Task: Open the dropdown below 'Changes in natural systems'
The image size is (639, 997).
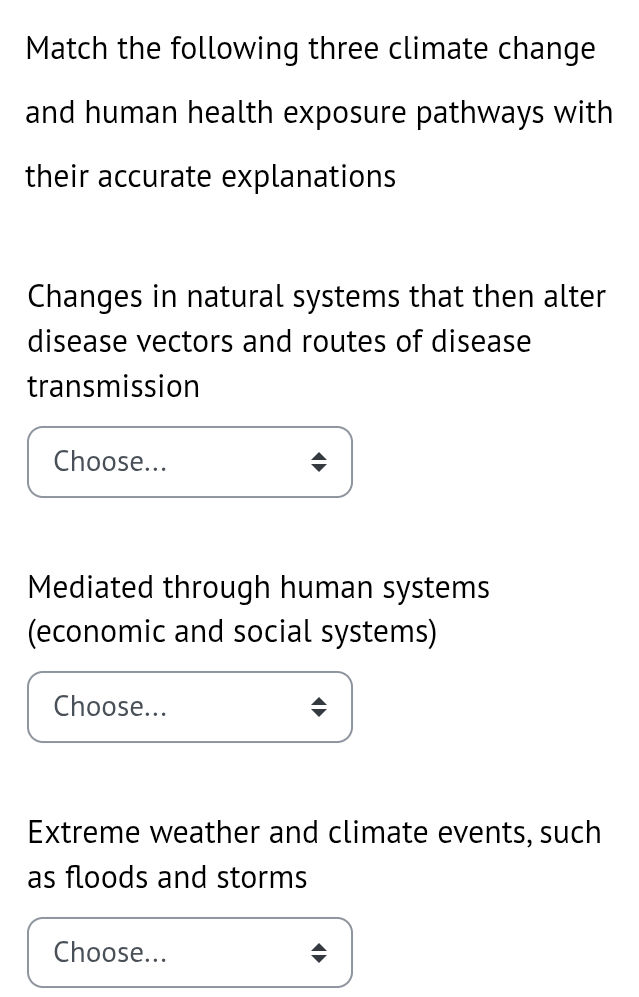Action: (190, 462)
